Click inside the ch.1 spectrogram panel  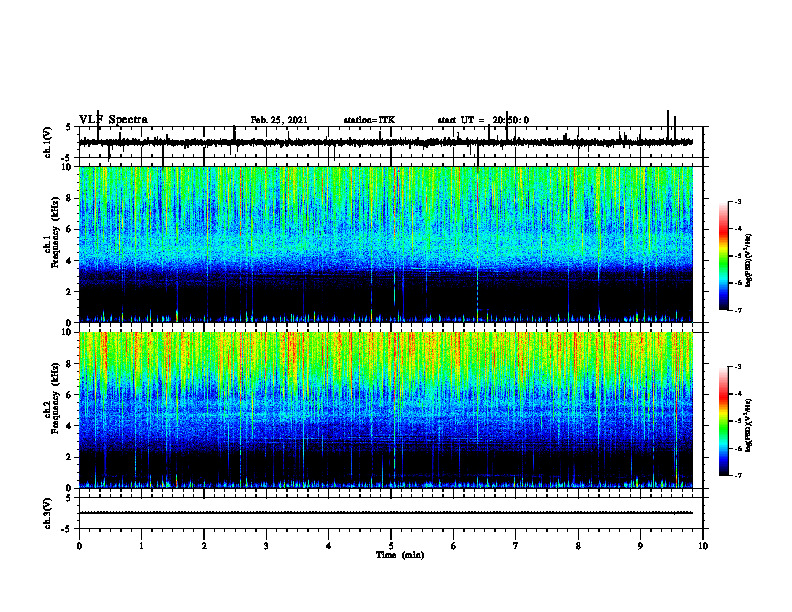click(x=386, y=244)
